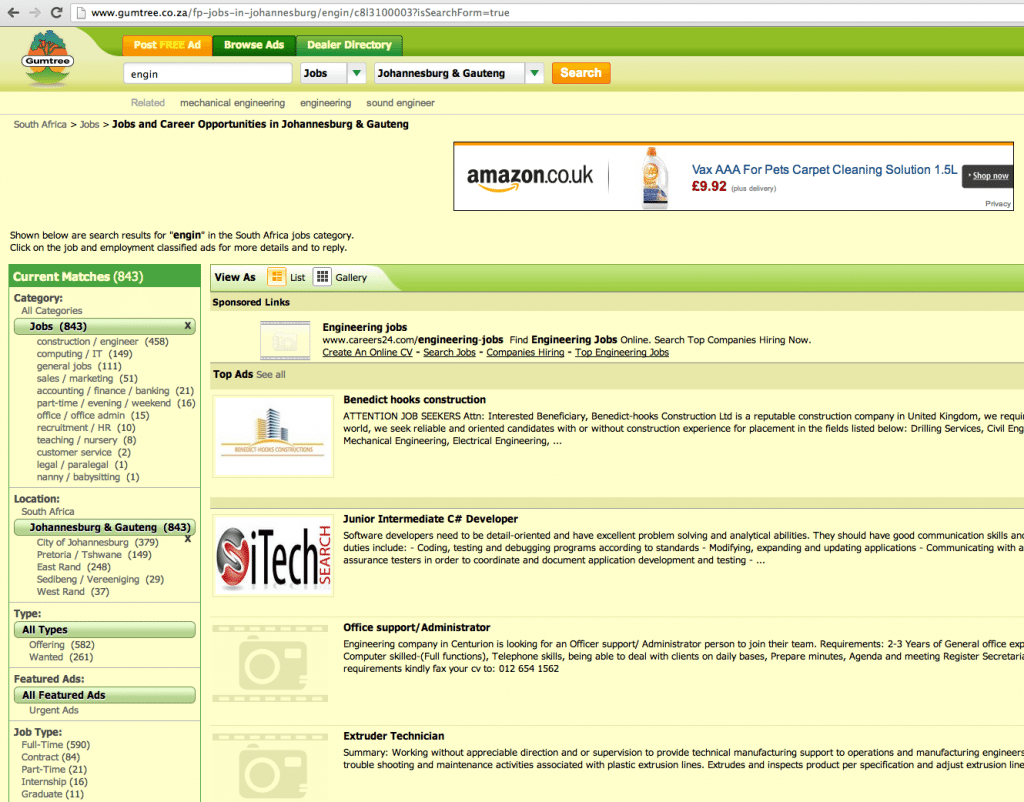The image size is (1024, 802).
Task: Open Extruder Technician ad title
Action: tap(393, 736)
